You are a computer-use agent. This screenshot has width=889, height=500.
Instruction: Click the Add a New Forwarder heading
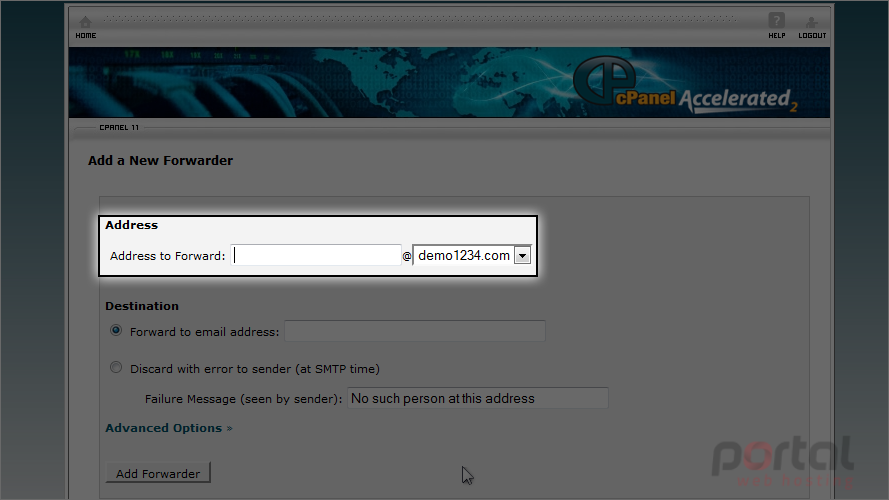(160, 160)
